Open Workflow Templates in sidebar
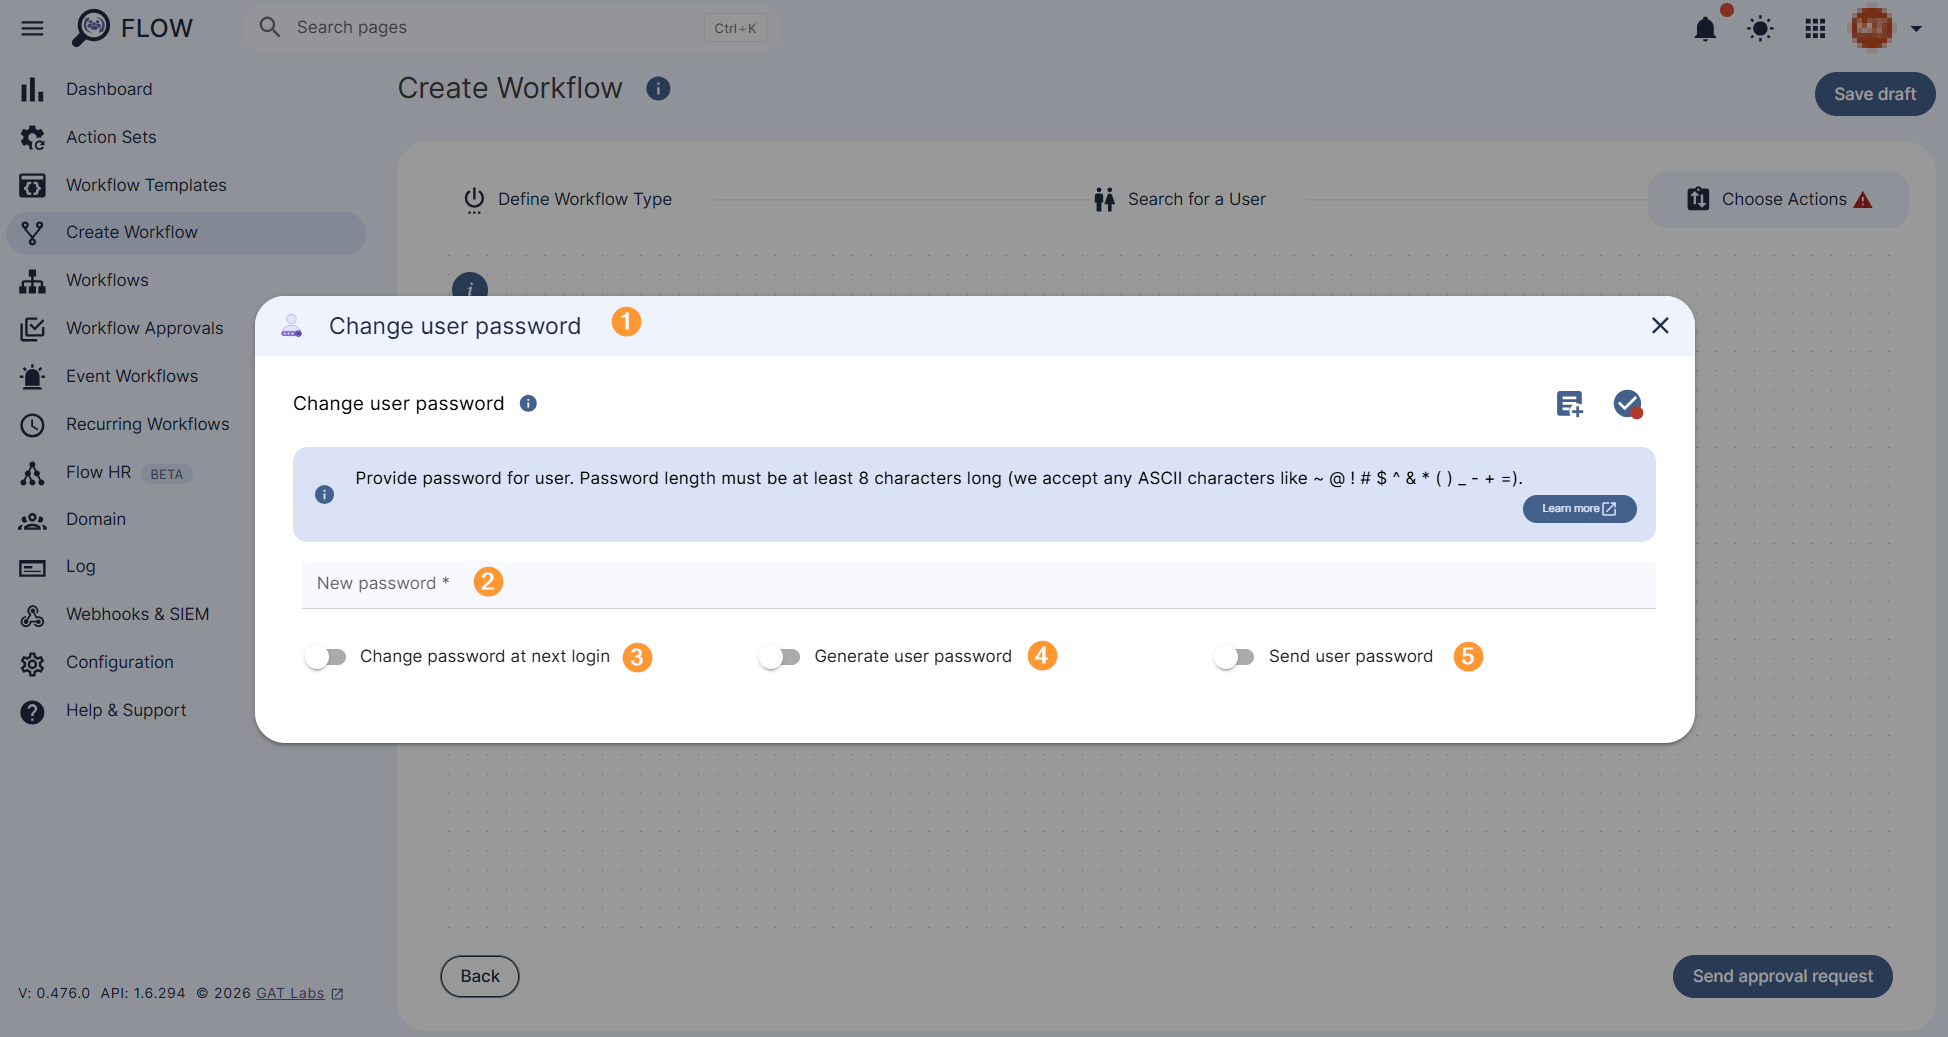The image size is (1948, 1037). coord(146,185)
